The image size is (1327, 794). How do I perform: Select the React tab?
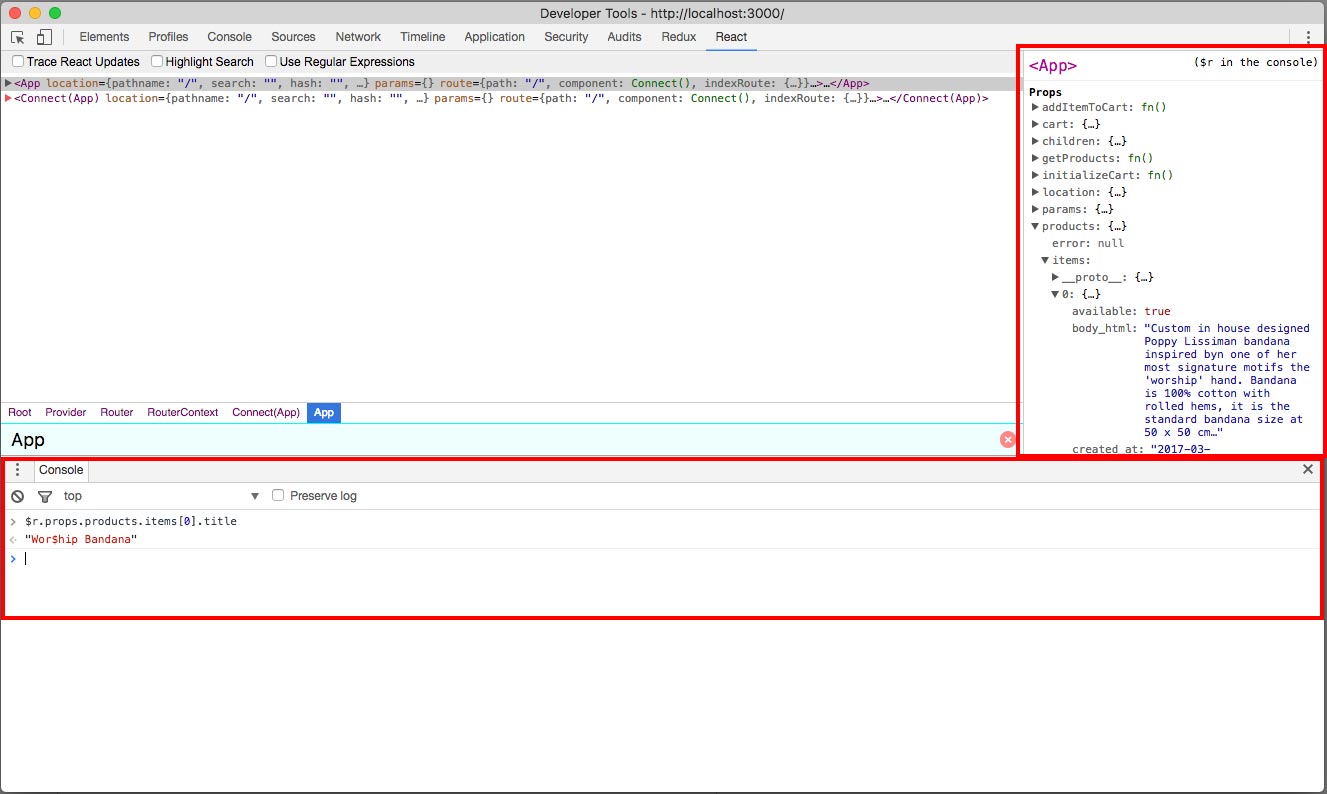click(731, 37)
